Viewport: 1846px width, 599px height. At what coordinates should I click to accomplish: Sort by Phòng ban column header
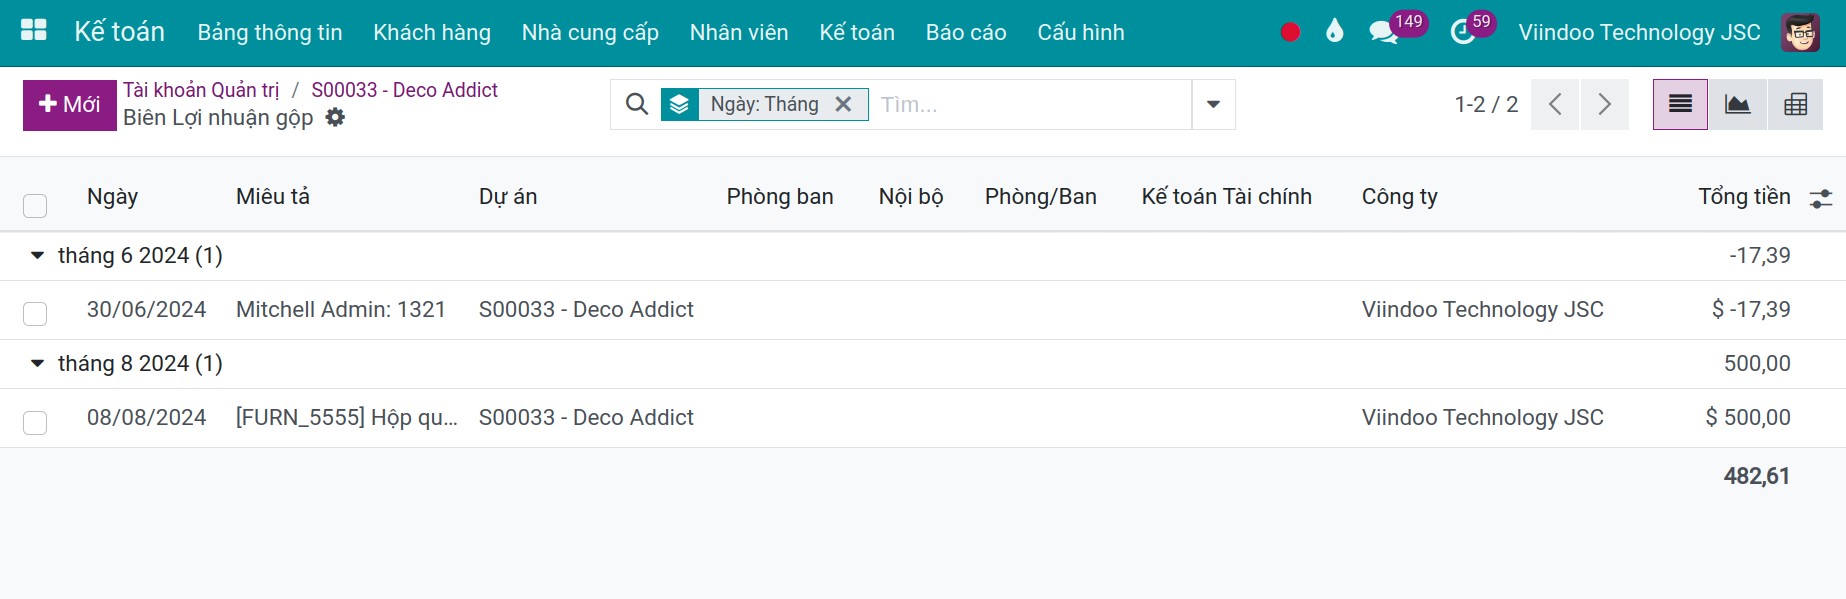click(780, 196)
